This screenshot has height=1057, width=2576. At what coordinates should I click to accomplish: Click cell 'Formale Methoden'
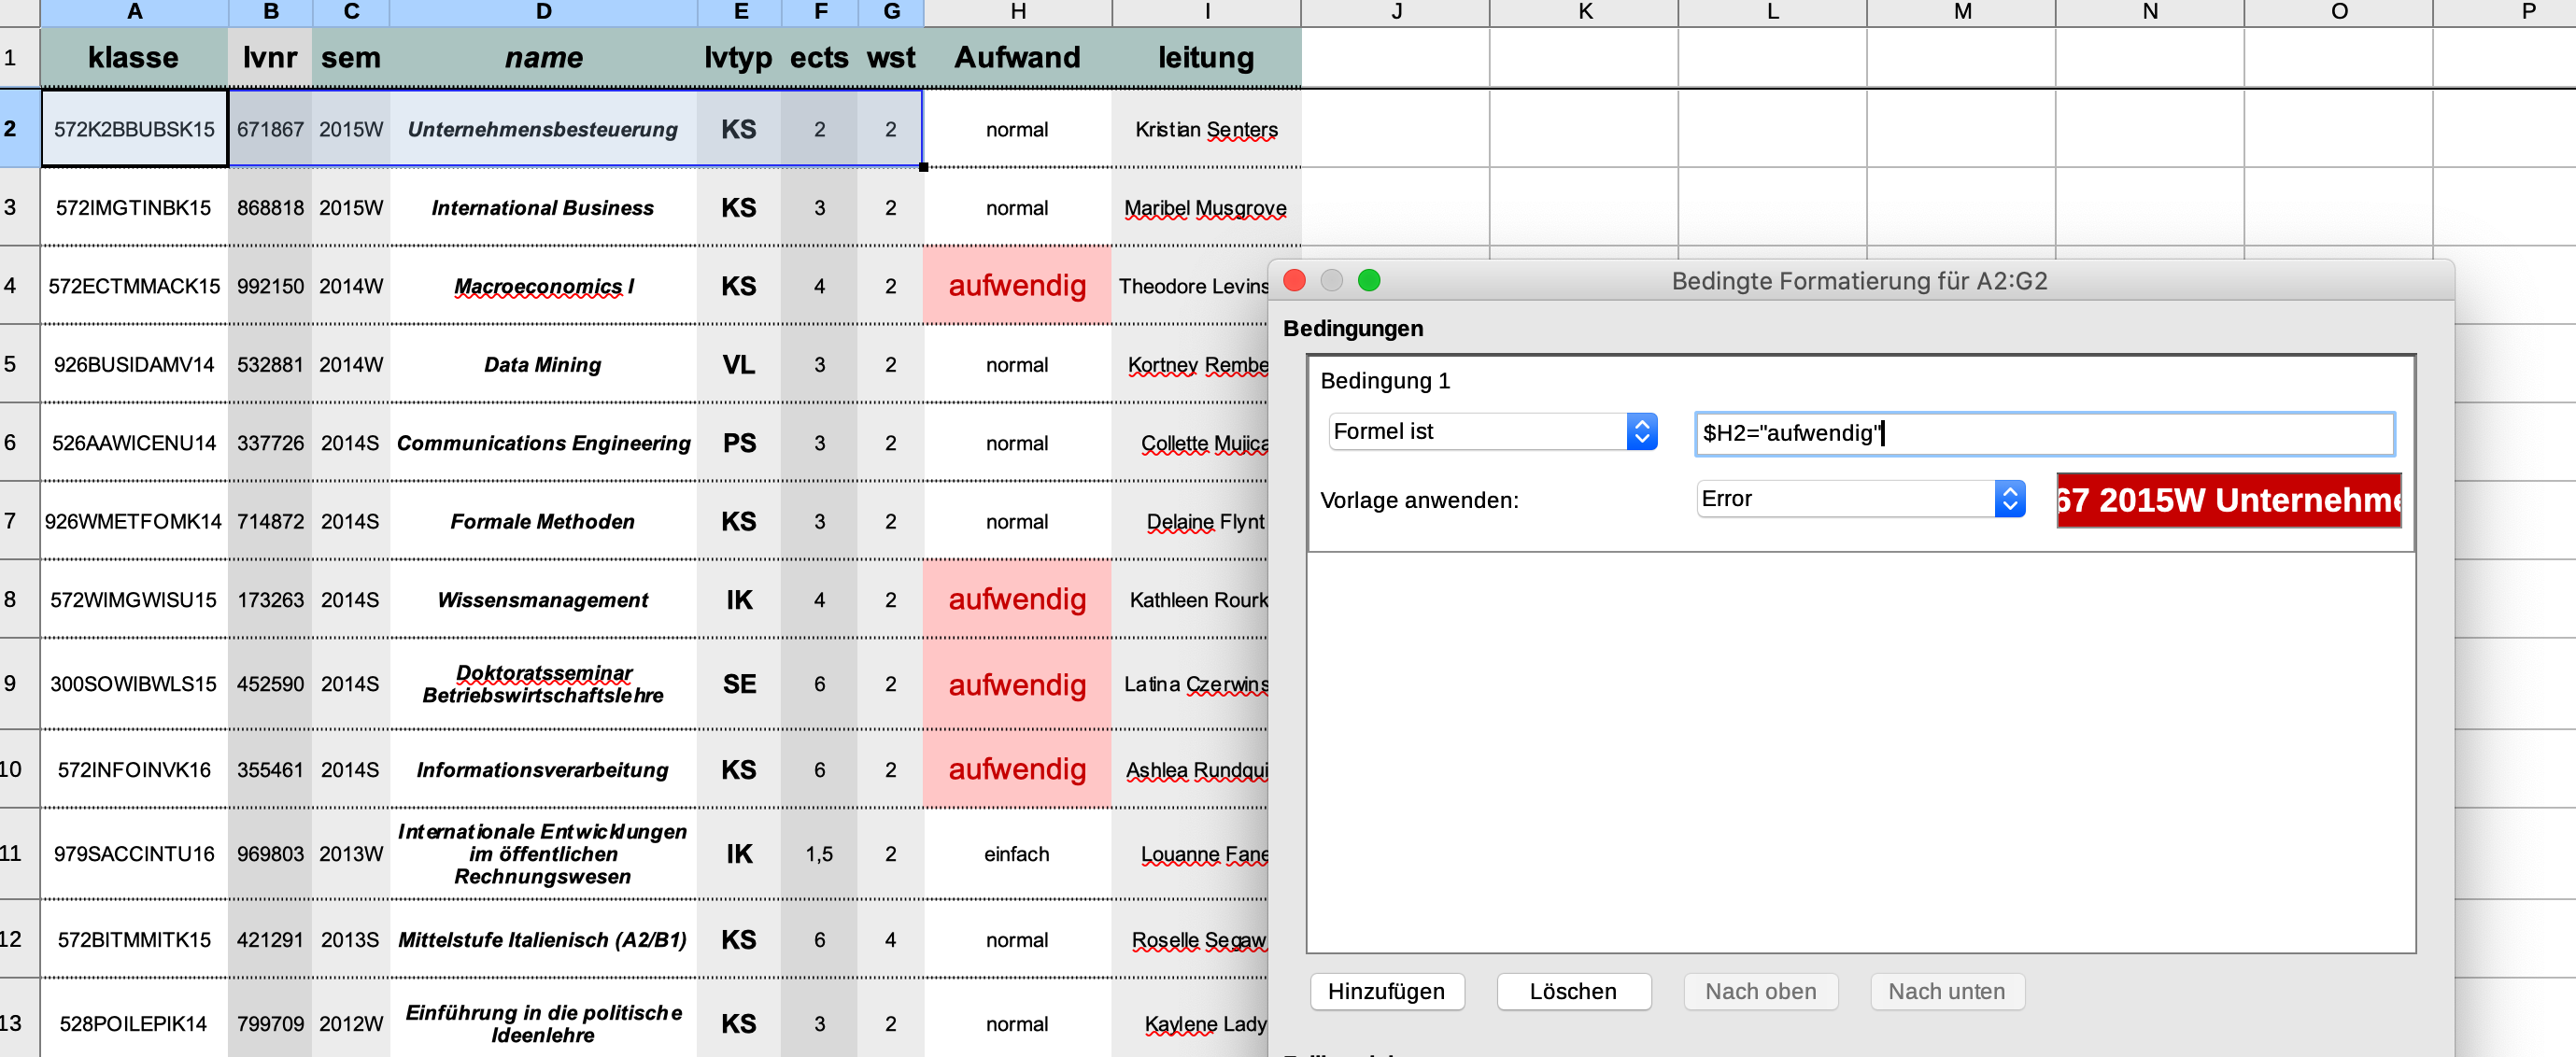[543, 521]
